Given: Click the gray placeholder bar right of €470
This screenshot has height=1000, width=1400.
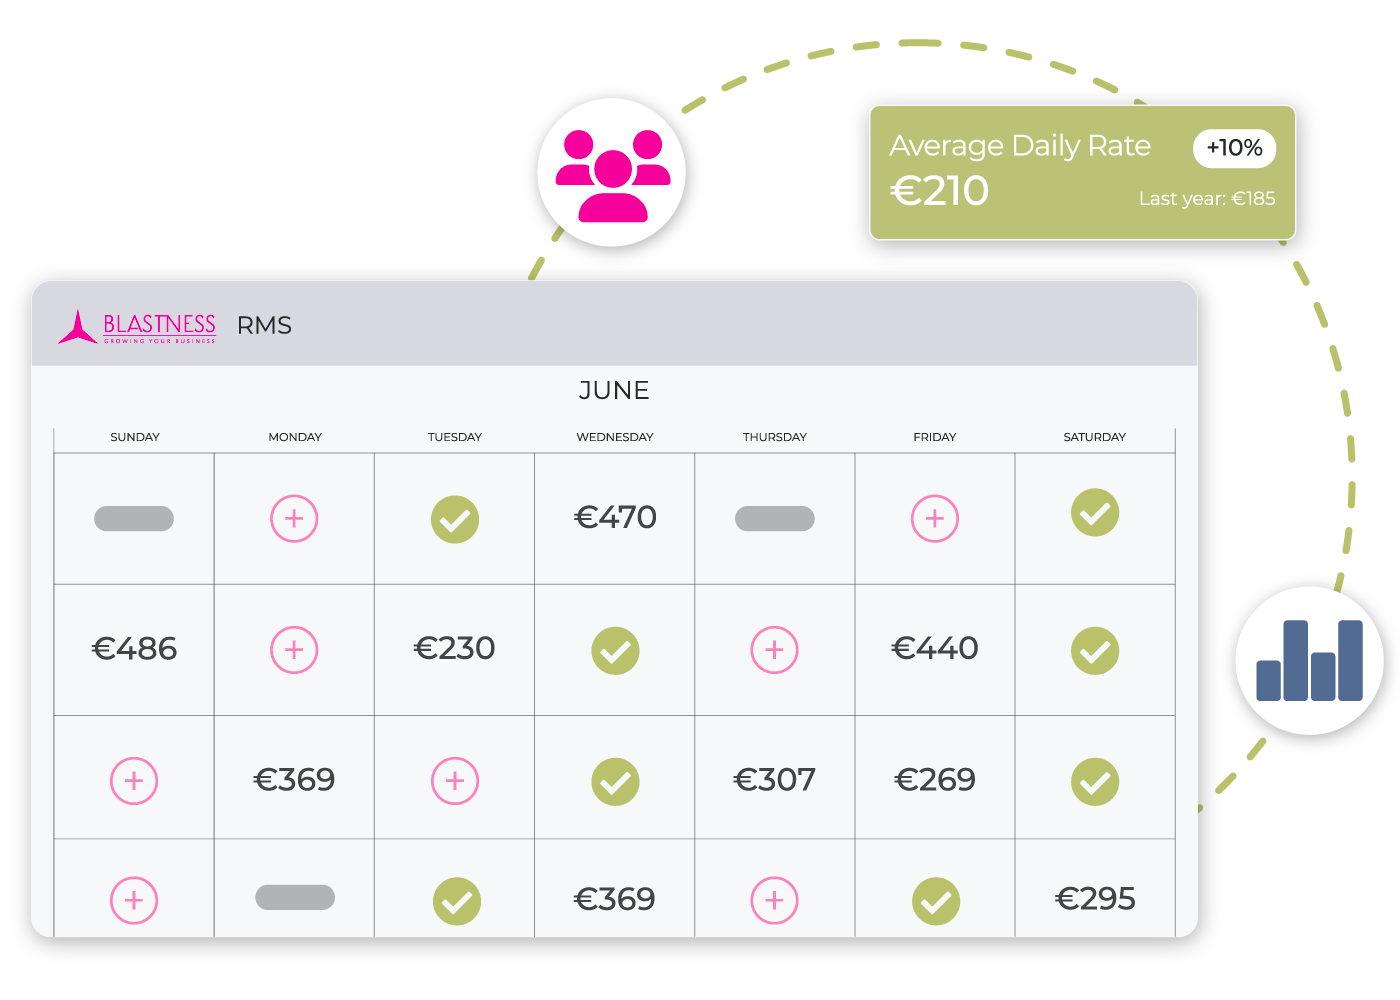Looking at the screenshot, I should [x=775, y=519].
